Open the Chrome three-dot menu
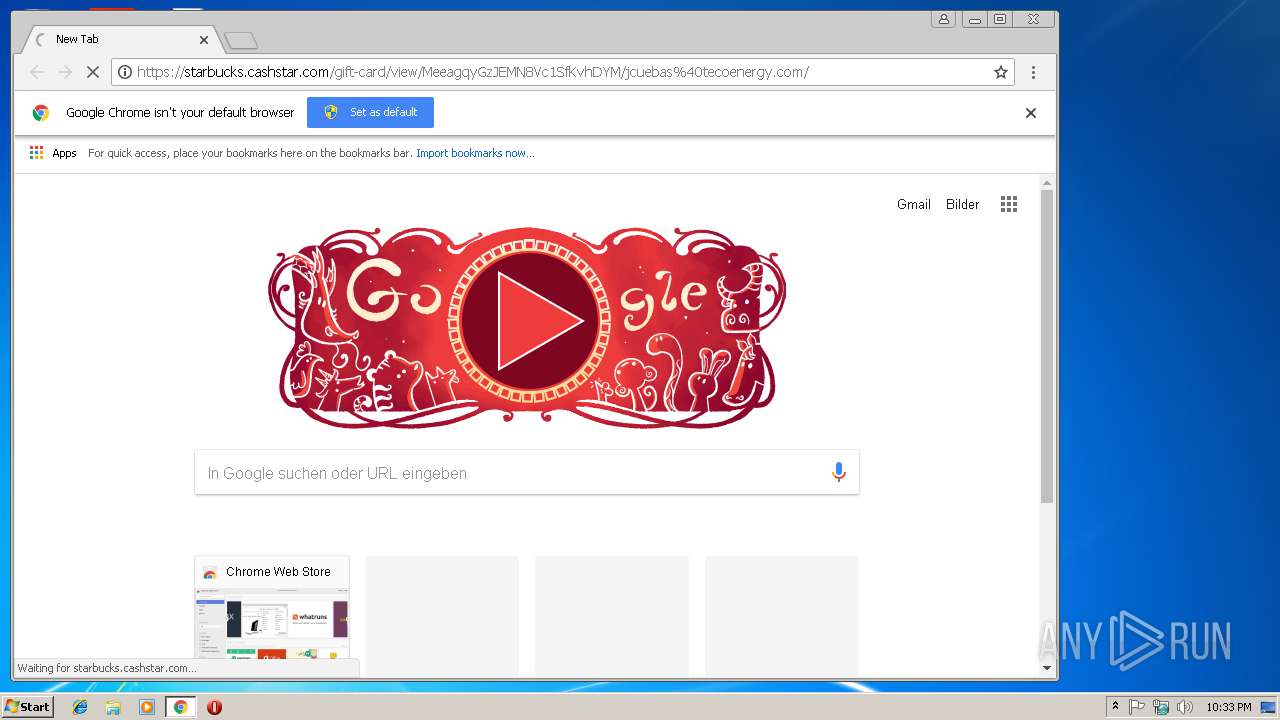 [1033, 72]
